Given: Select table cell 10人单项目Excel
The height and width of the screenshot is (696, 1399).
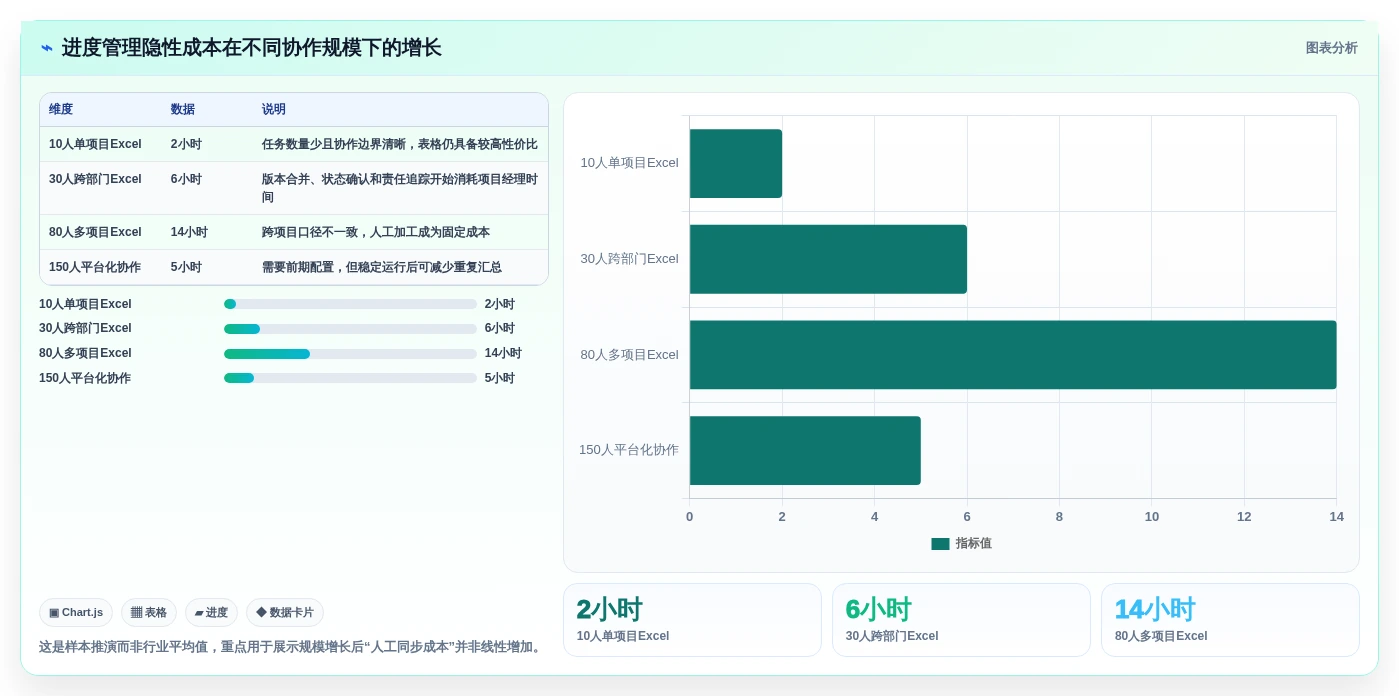Looking at the screenshot, I should [x=95, y=144].
